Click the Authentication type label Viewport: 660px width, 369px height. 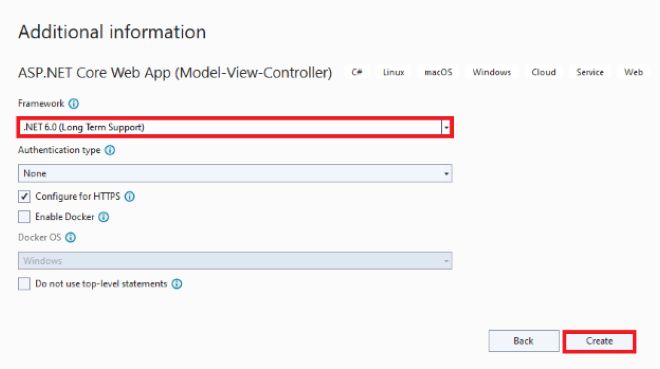click(x=59, y=150)
